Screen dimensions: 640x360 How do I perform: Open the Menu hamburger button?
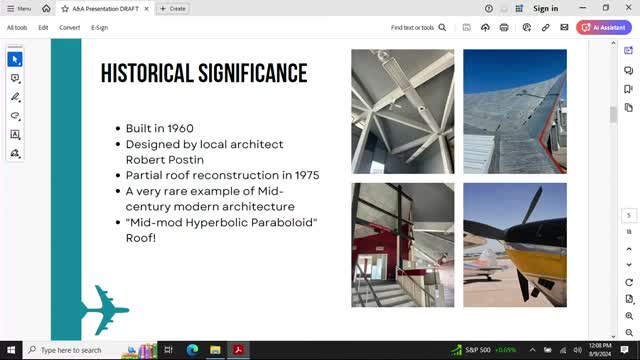(x=19, y=9)
